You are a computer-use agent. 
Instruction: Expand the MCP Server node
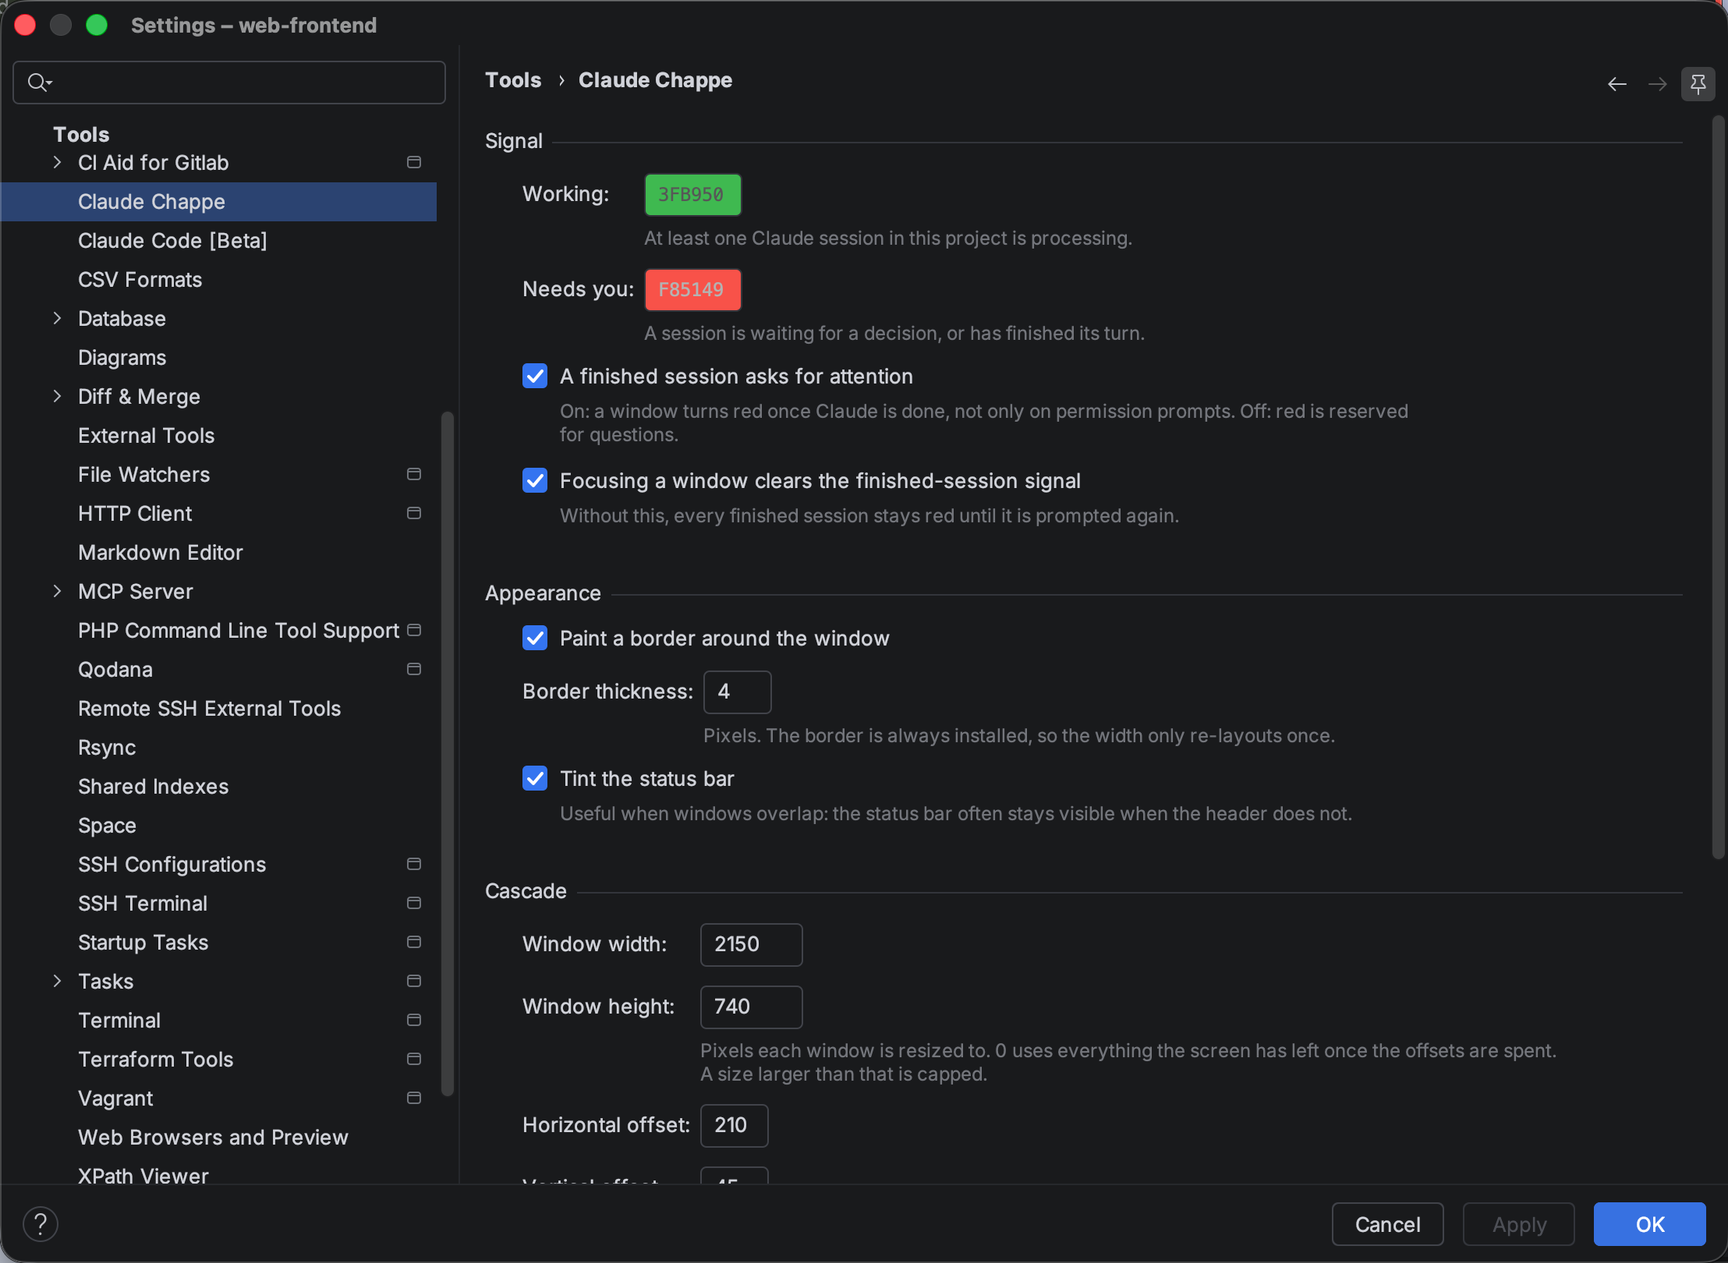point(57,591)
